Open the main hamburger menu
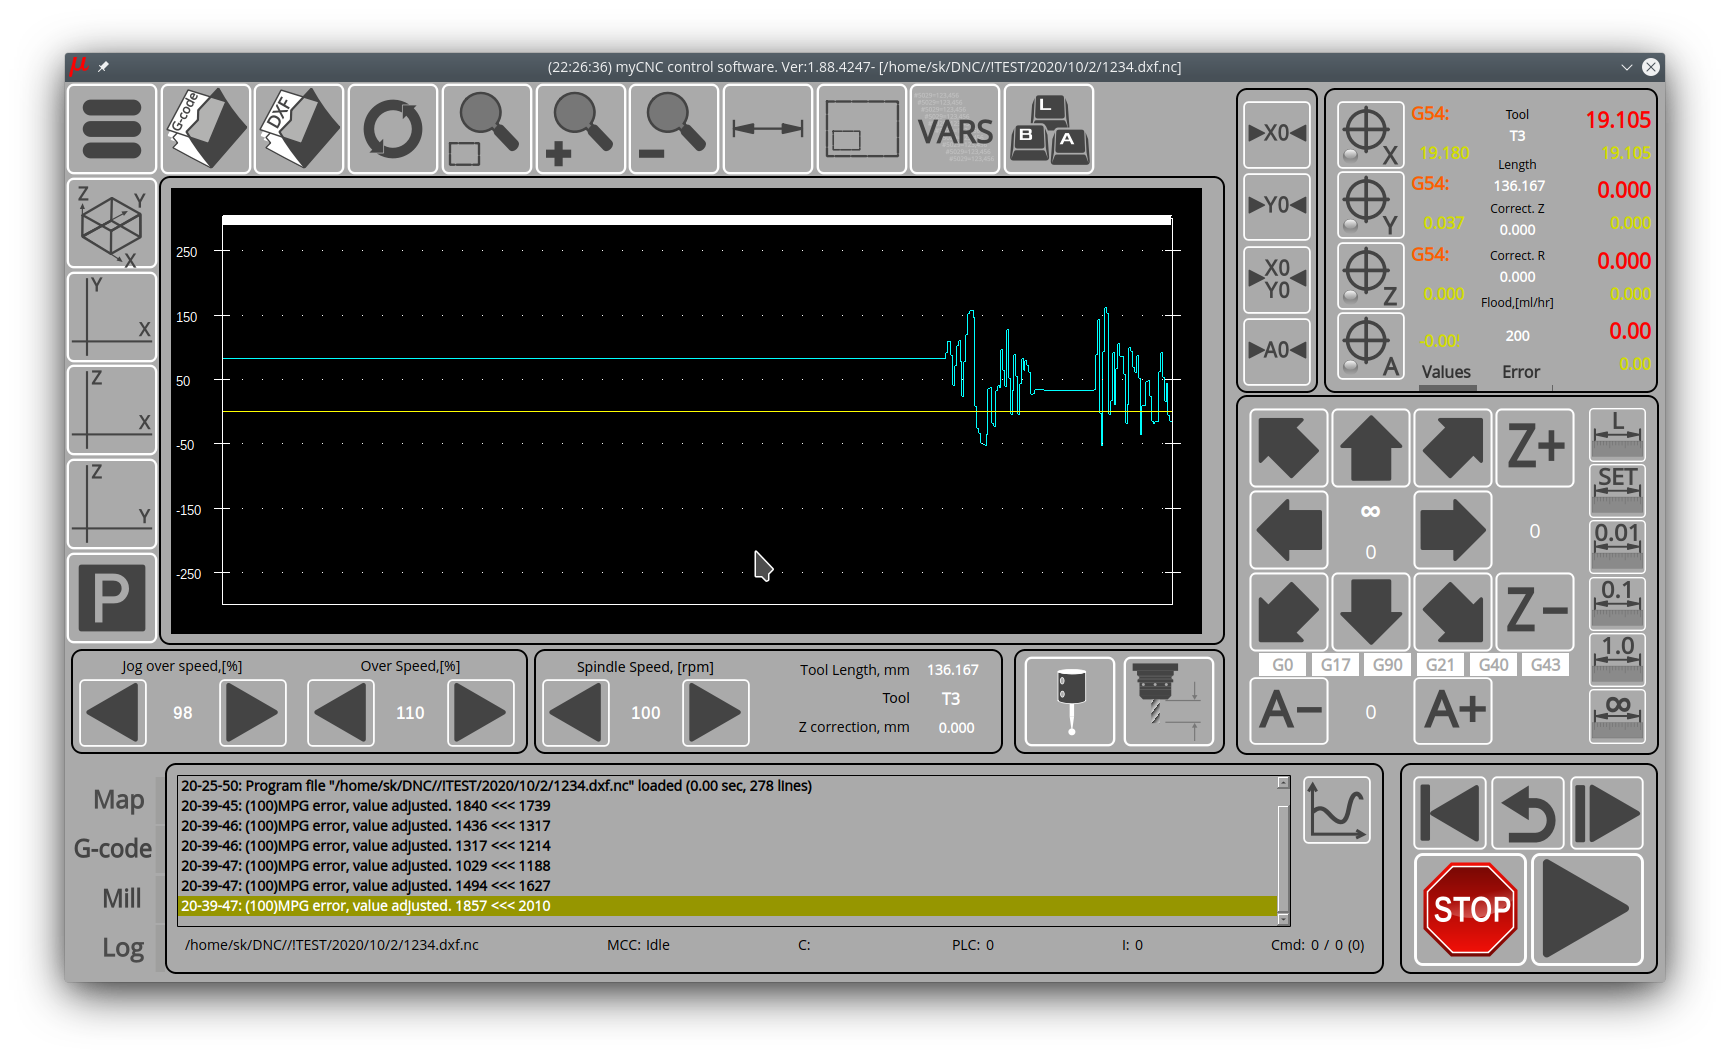The width and height of the screenshot is (1730, 1059). tap(112, 129)
